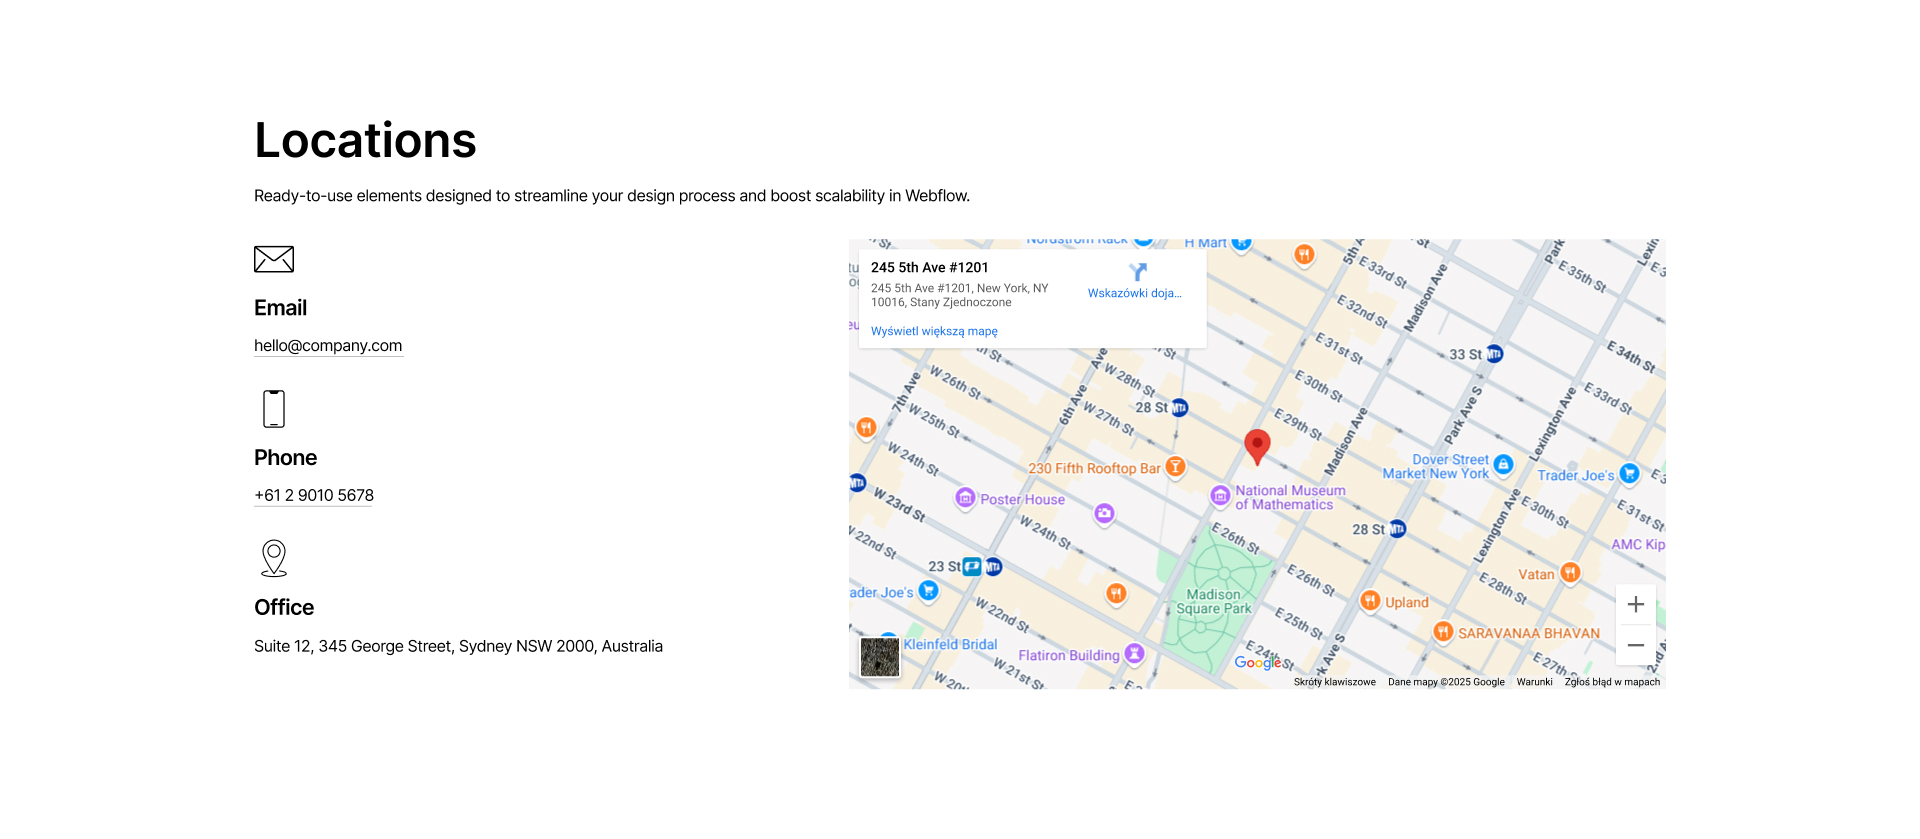Open the National Museum of Mathematics marker

[1220, 496]
